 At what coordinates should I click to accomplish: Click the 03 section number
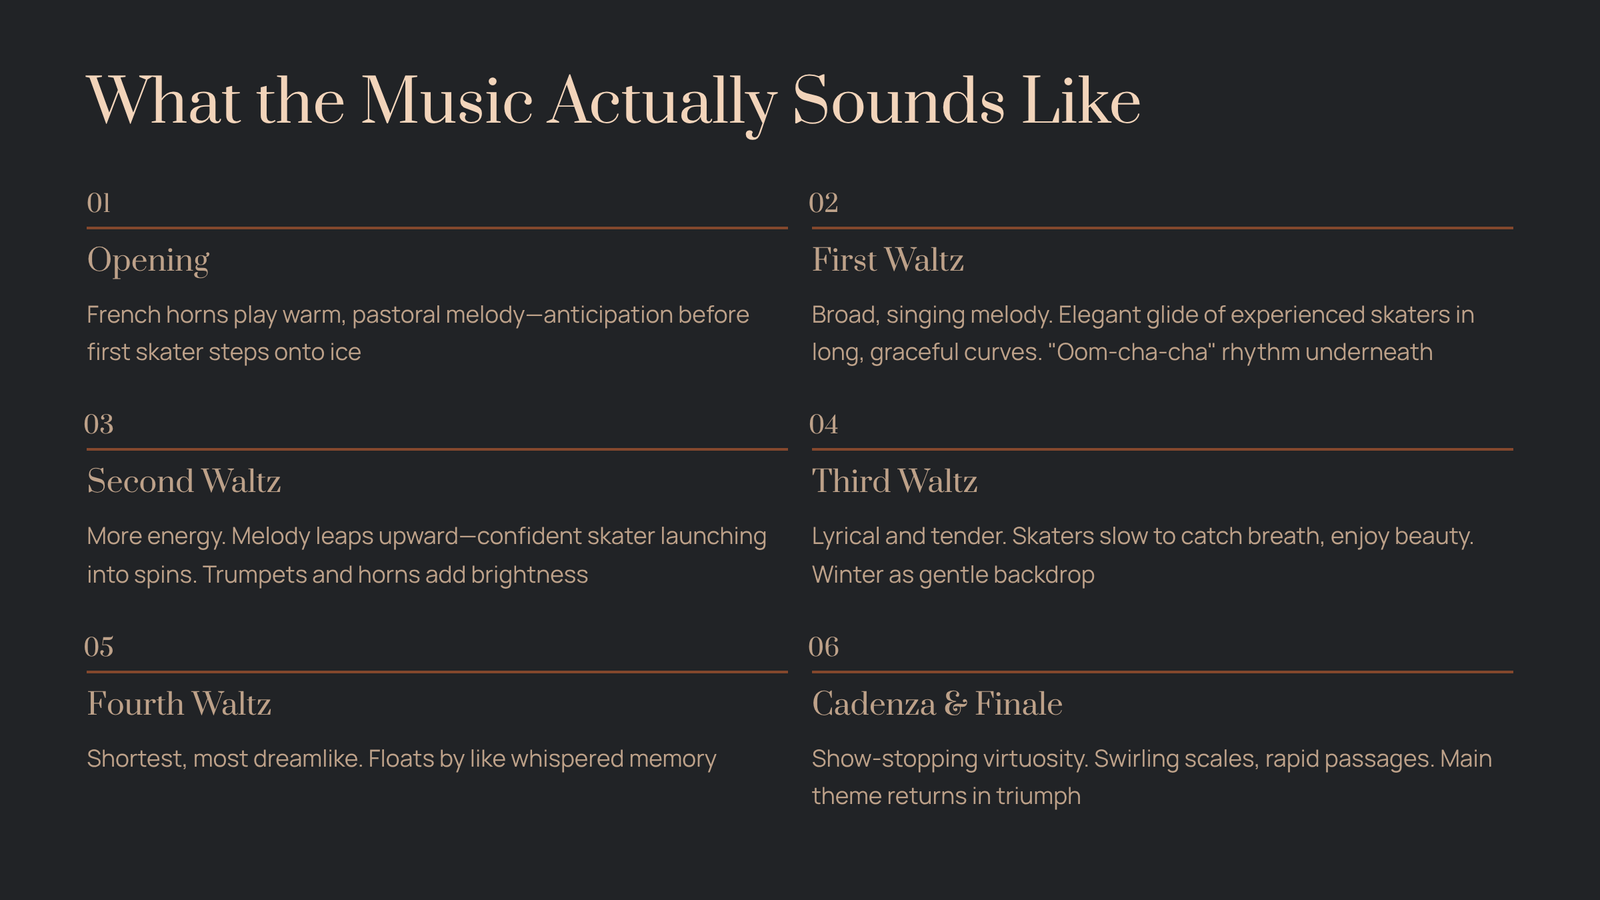[98, 425]
